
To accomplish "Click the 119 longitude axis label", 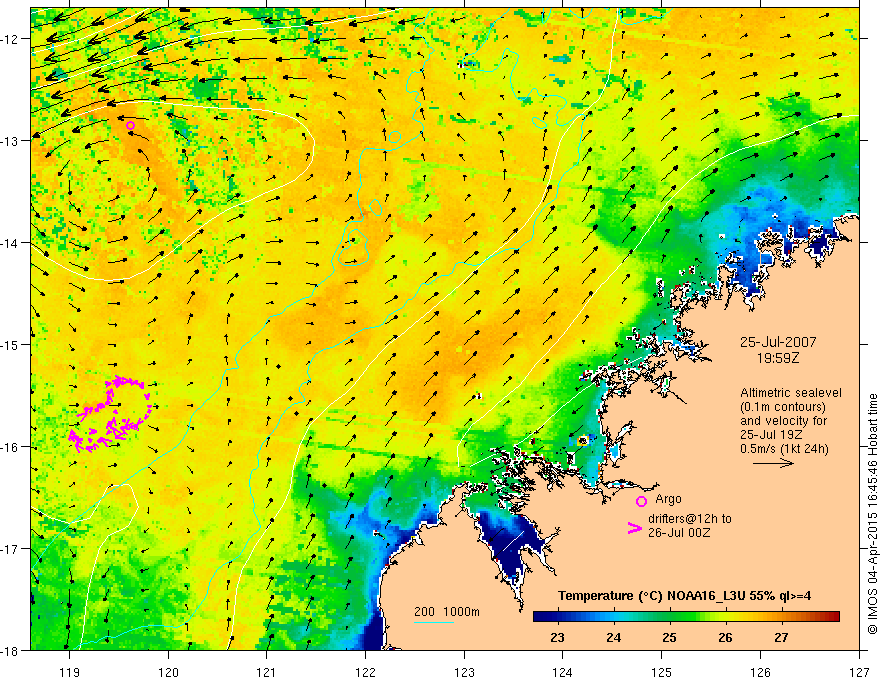I will 69,673.
